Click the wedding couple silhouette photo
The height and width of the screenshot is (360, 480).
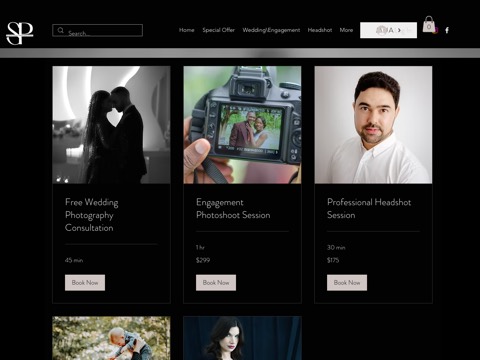coord(111,125)
